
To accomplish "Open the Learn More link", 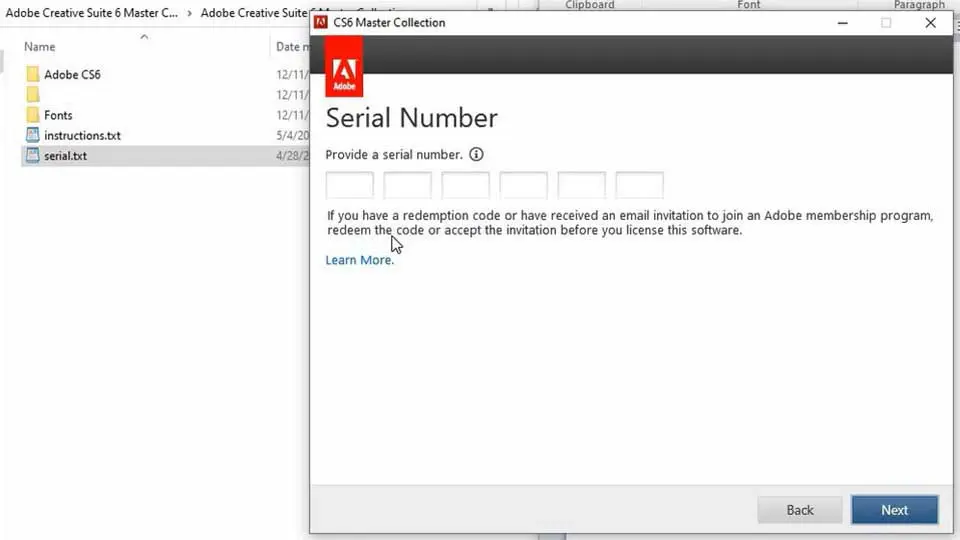I will pos(359,260).
